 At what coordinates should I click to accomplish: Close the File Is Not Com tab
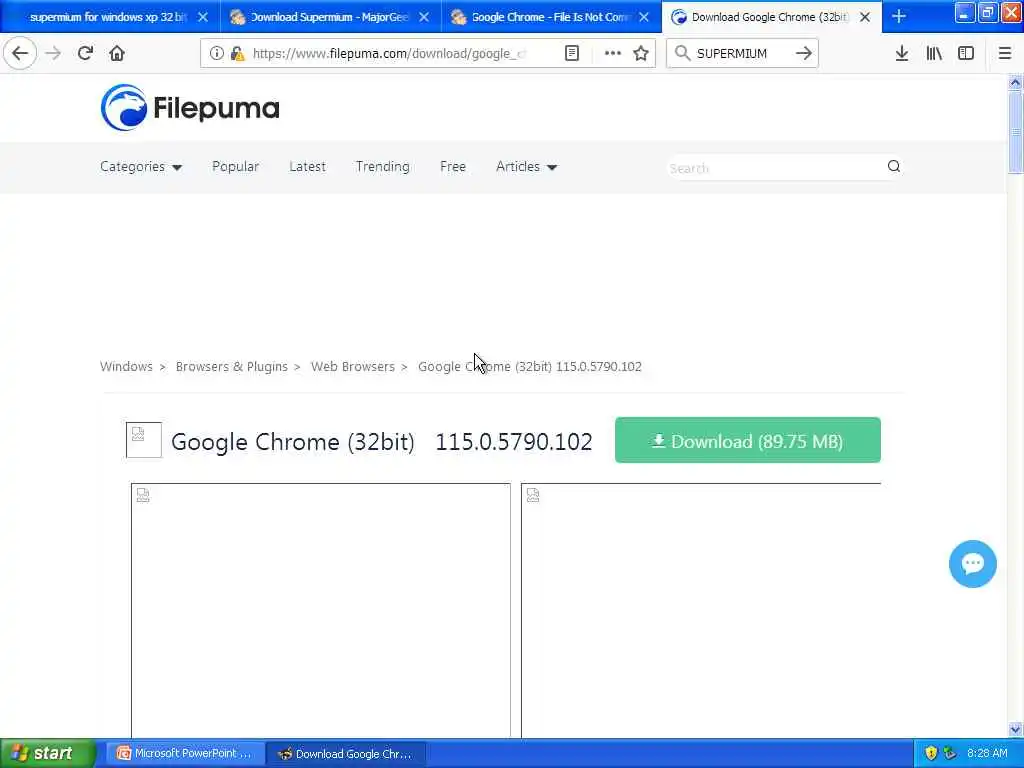coord(644,17)
